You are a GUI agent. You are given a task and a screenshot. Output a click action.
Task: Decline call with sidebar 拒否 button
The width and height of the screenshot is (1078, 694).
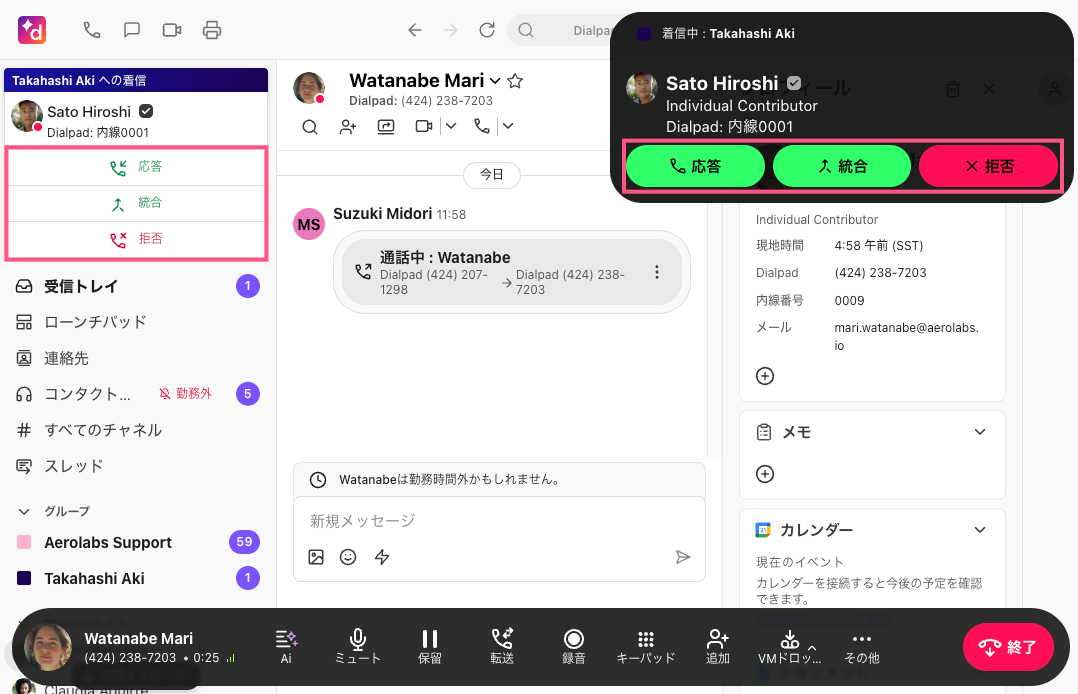[136, 239]
